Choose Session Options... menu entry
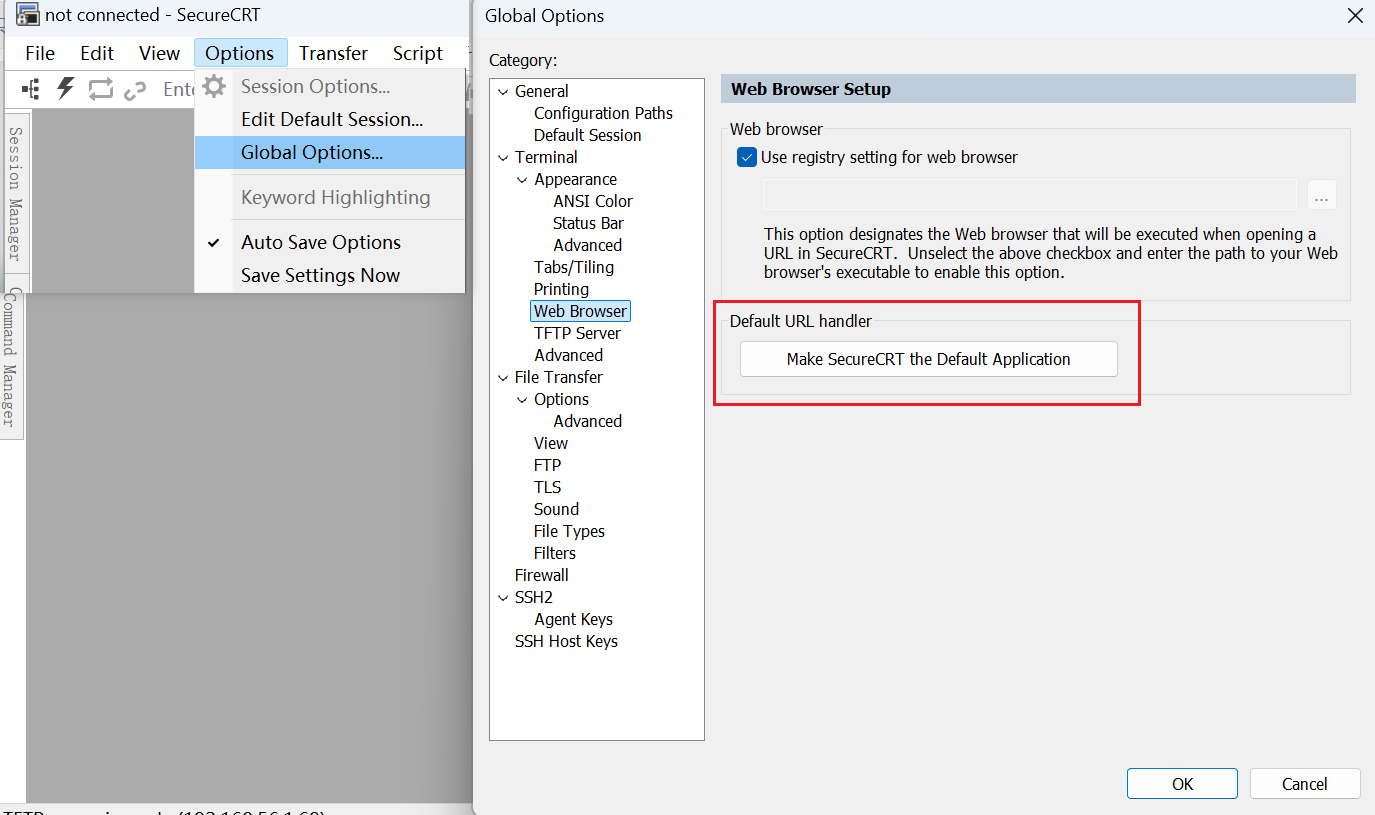 330,86
